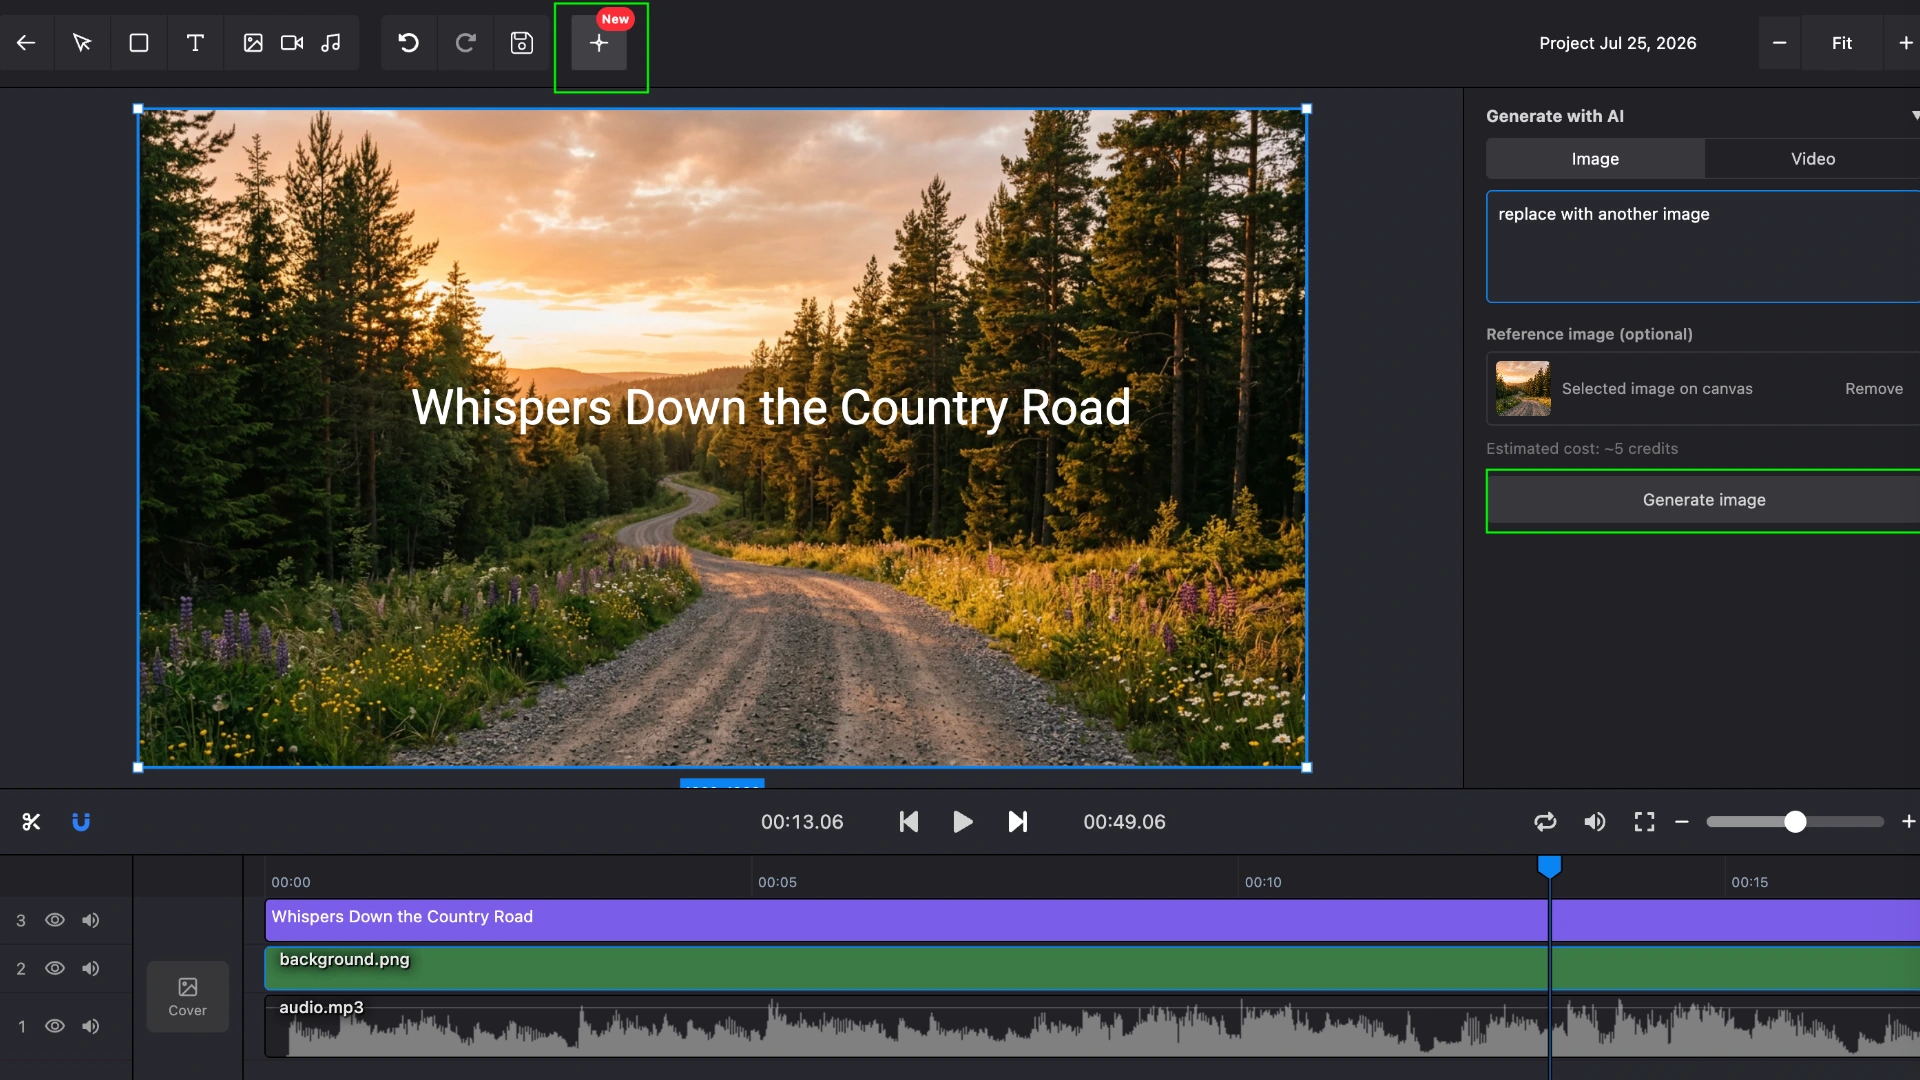Collapse the Generate with AI panel
1920x1080 pixels.
tap(1914, 116)
